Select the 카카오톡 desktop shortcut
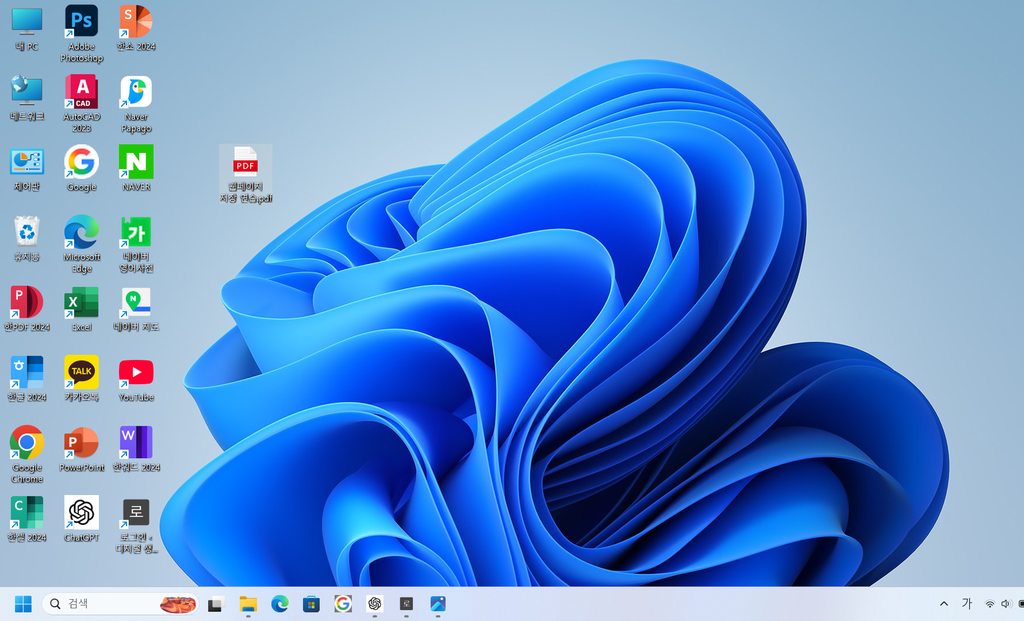 pyautogui.click(x=82, y=379)
